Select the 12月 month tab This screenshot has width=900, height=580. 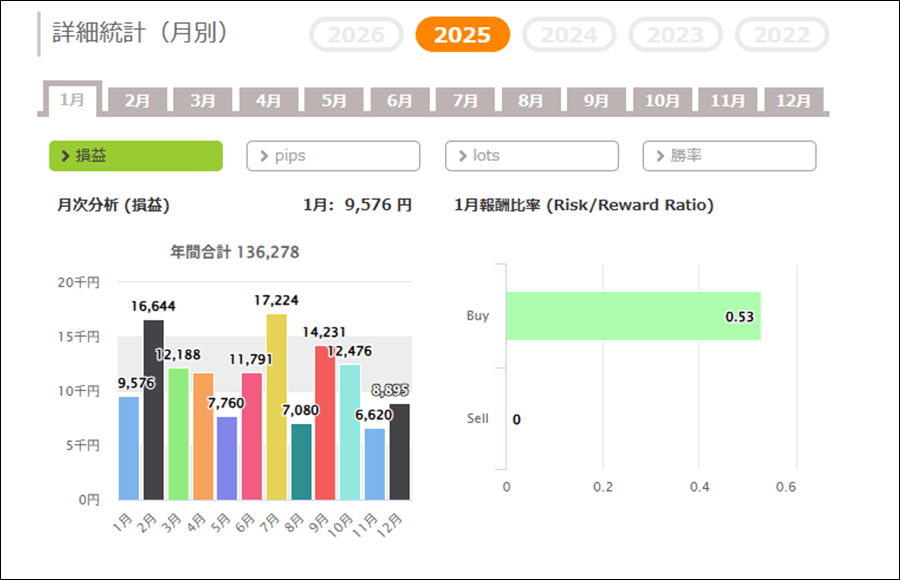[x=794, y=101]
